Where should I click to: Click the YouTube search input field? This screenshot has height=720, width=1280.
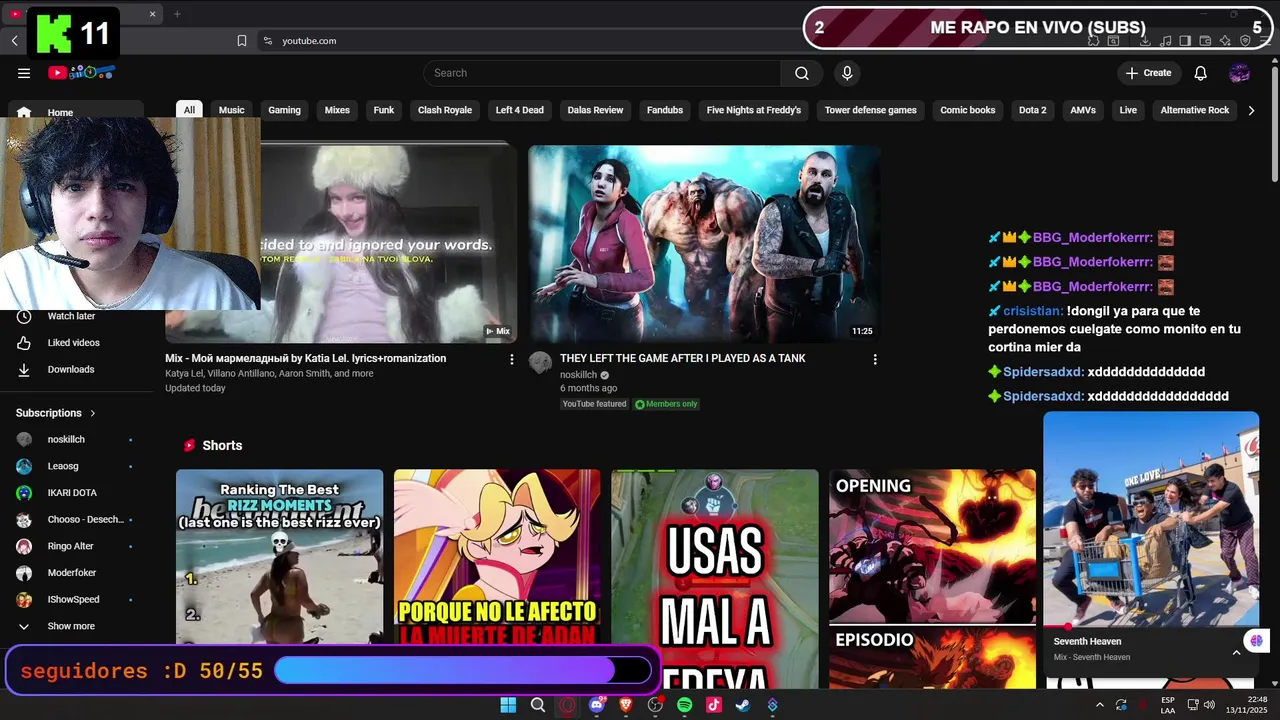click(x=602, y=73)
